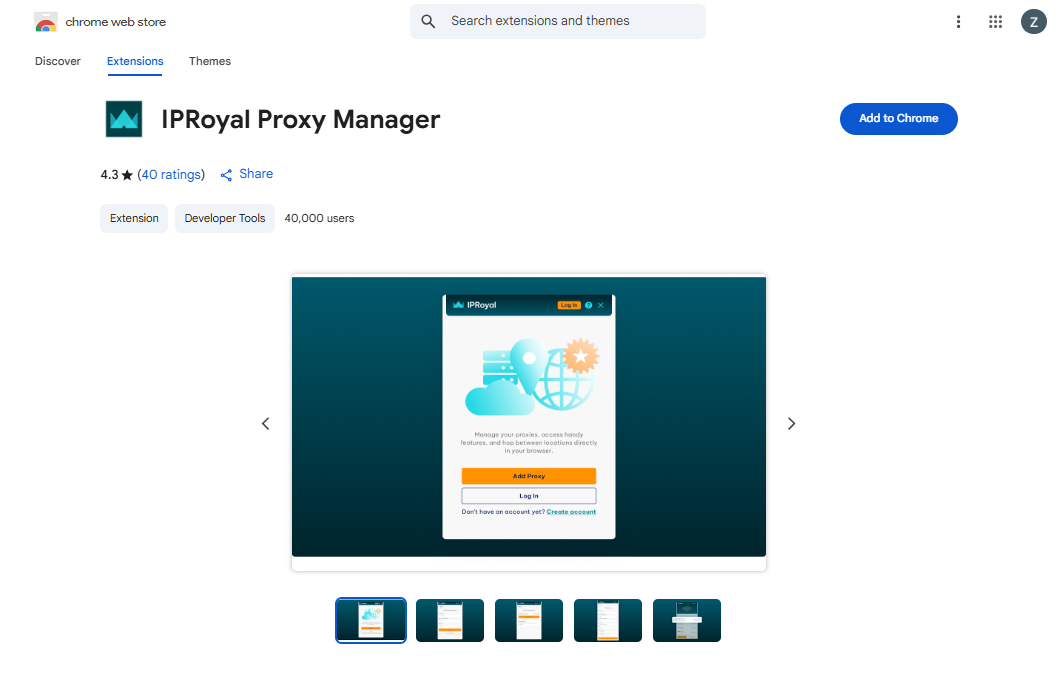Open the Themes tab
This screenshot has height=676, width=1060.
pos(210,61)
